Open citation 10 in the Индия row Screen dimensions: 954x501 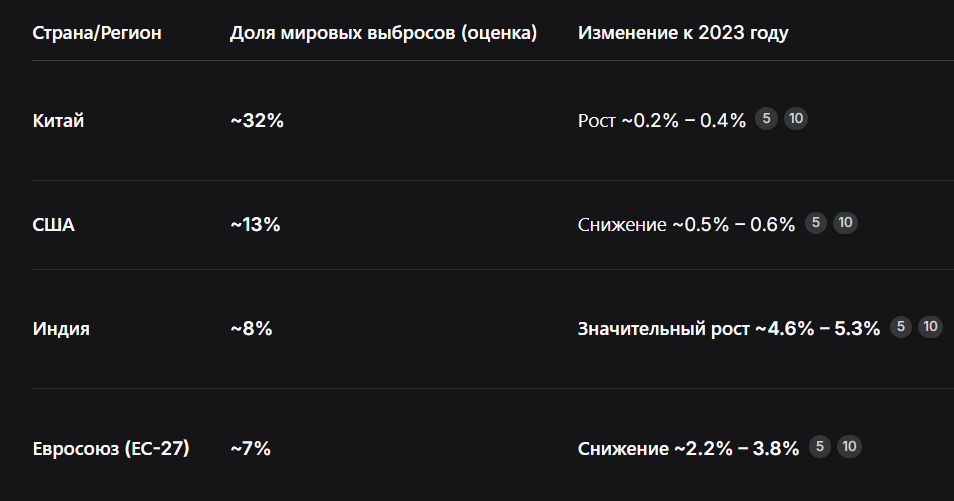930,327
